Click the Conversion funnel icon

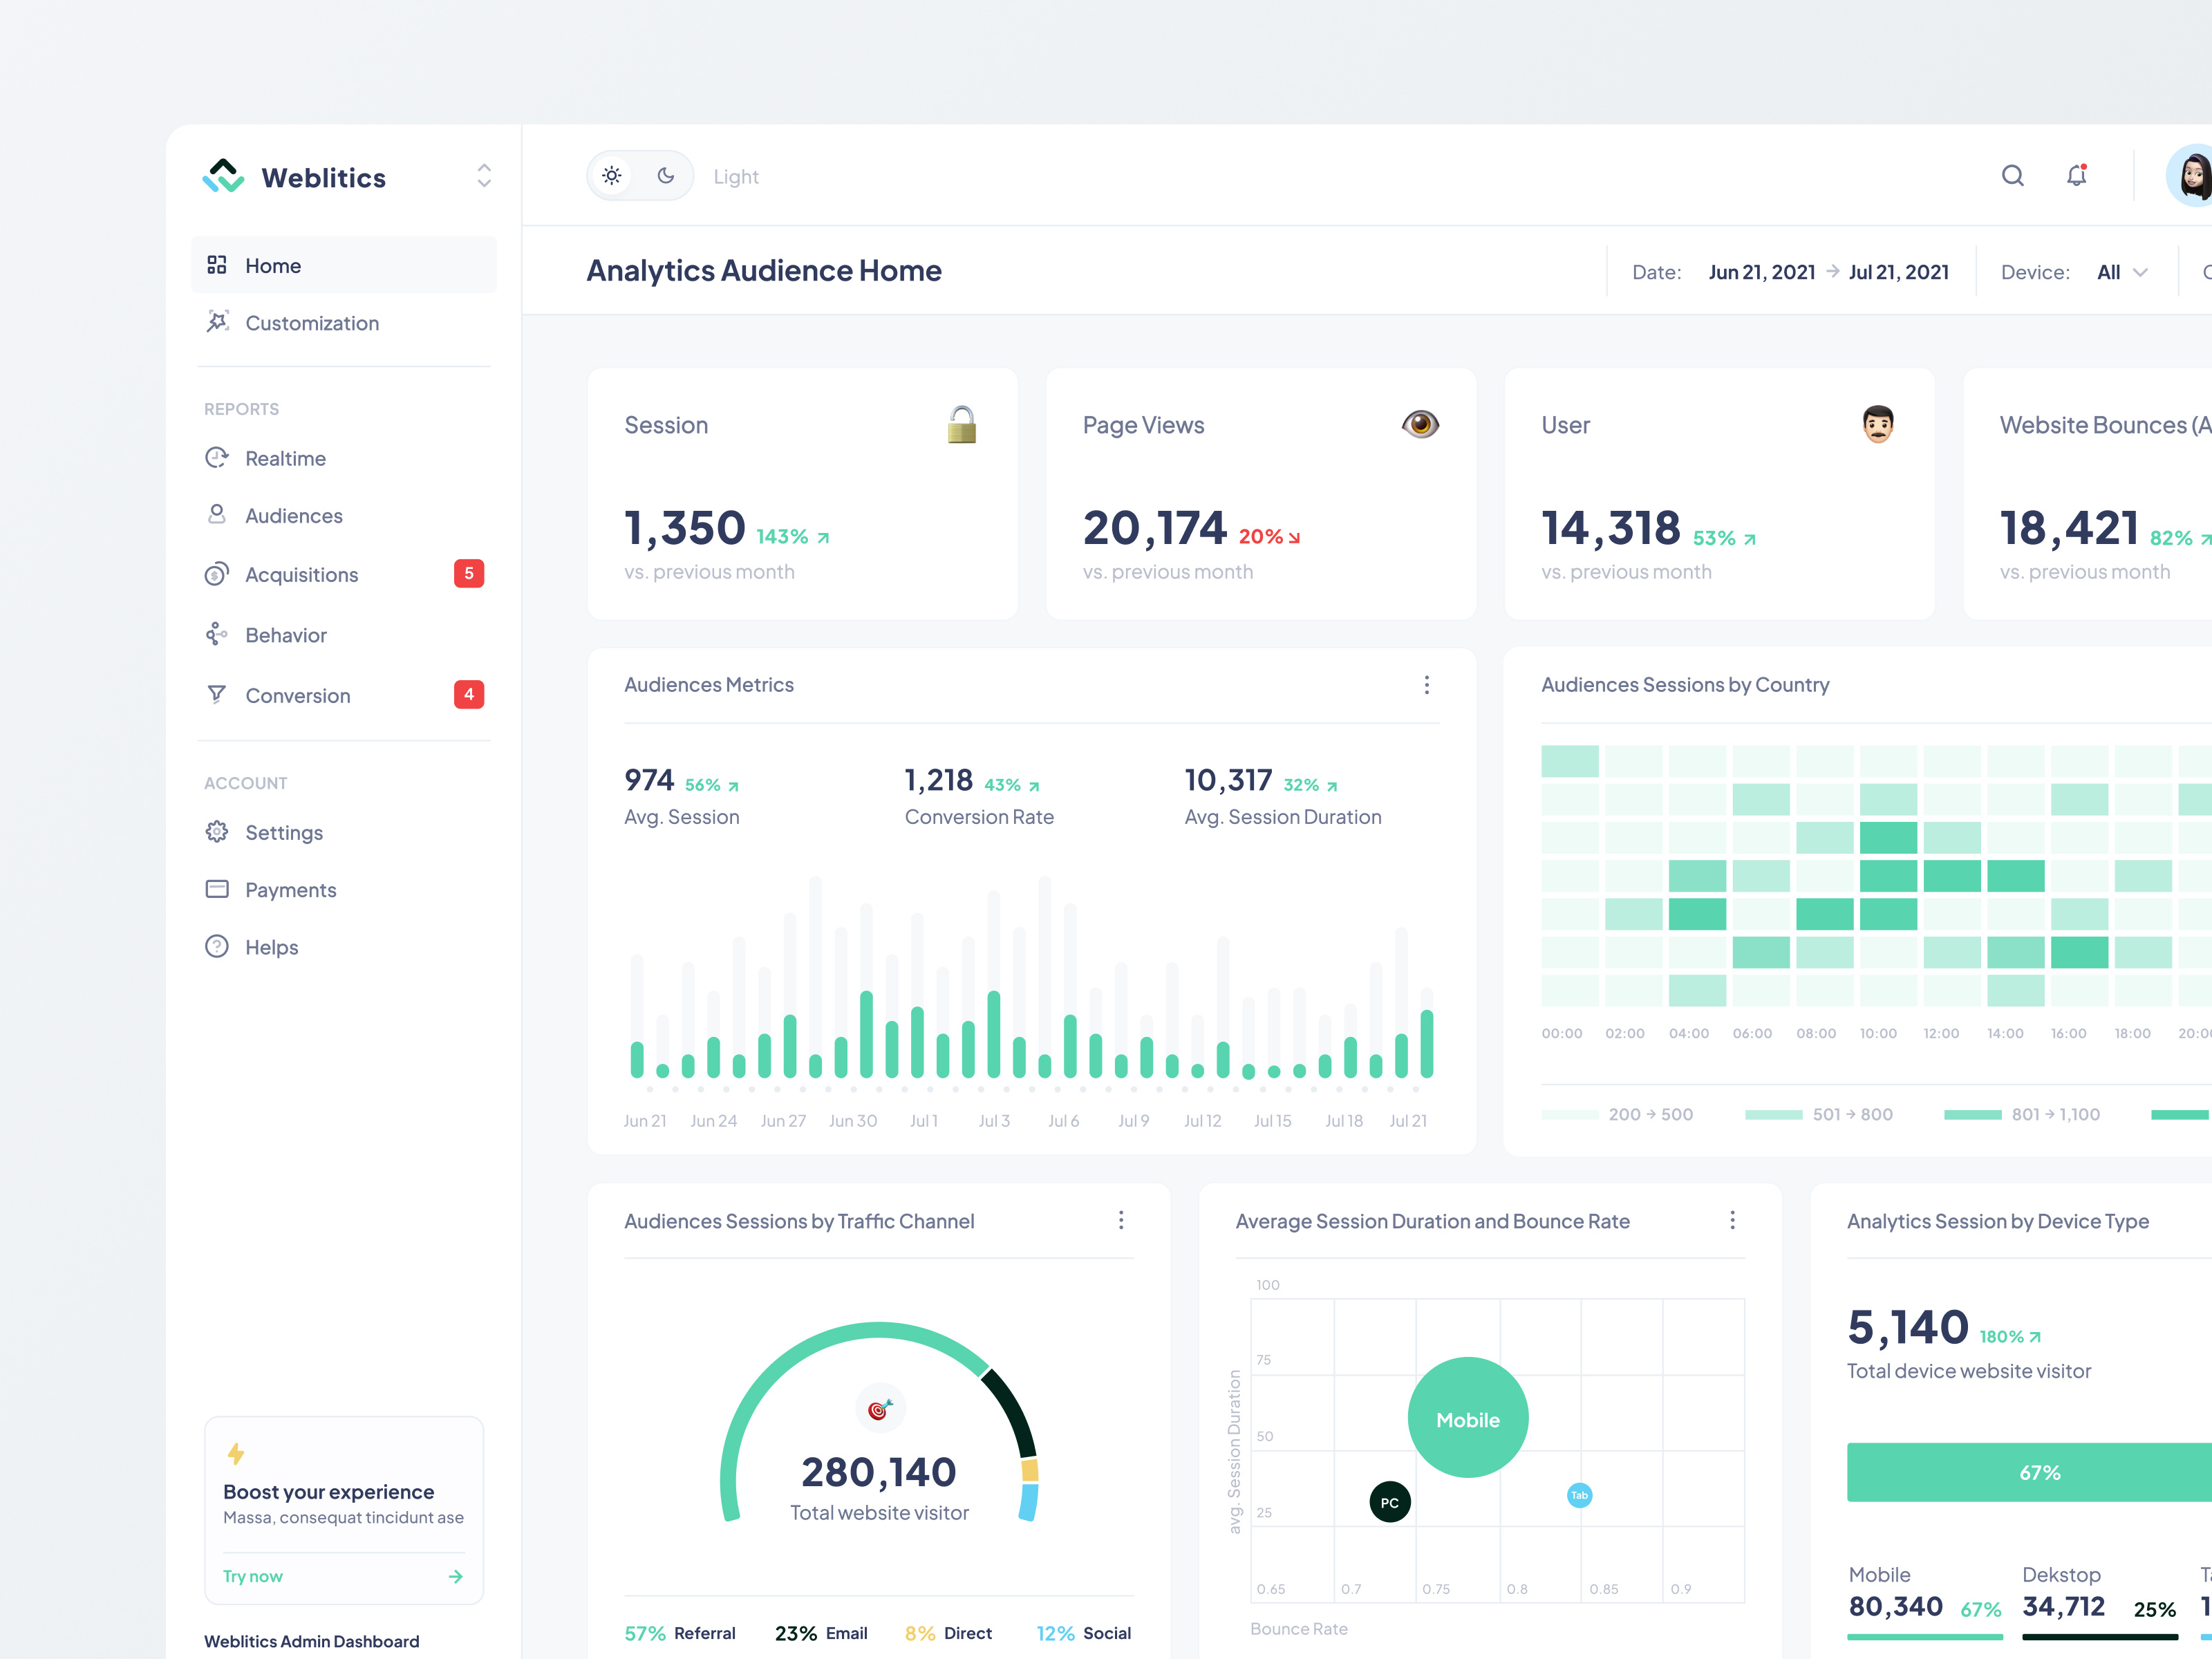click(217, 694)
